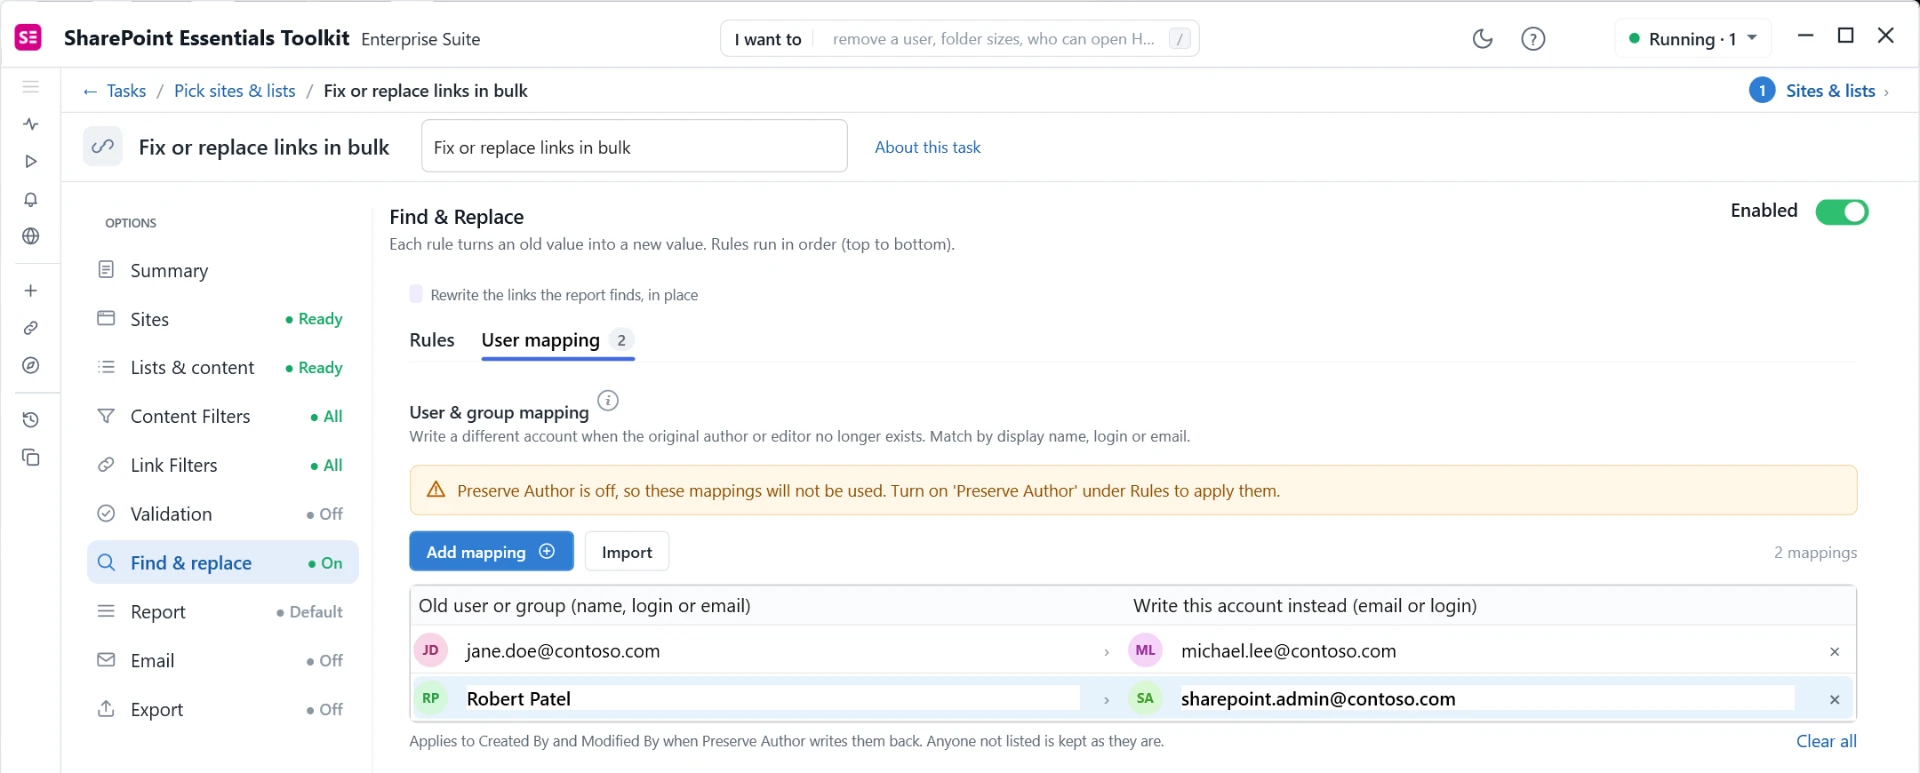1920x773 pixels.
Task: Click the copy icon in left sidebar
Action: [x=31, y=457]
